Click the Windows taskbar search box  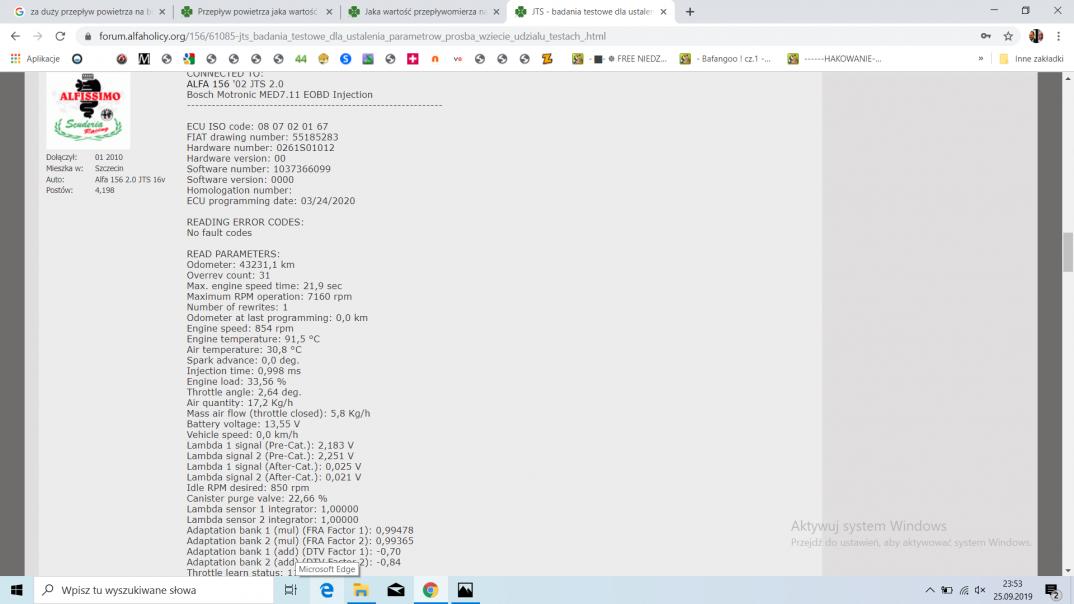153,590
